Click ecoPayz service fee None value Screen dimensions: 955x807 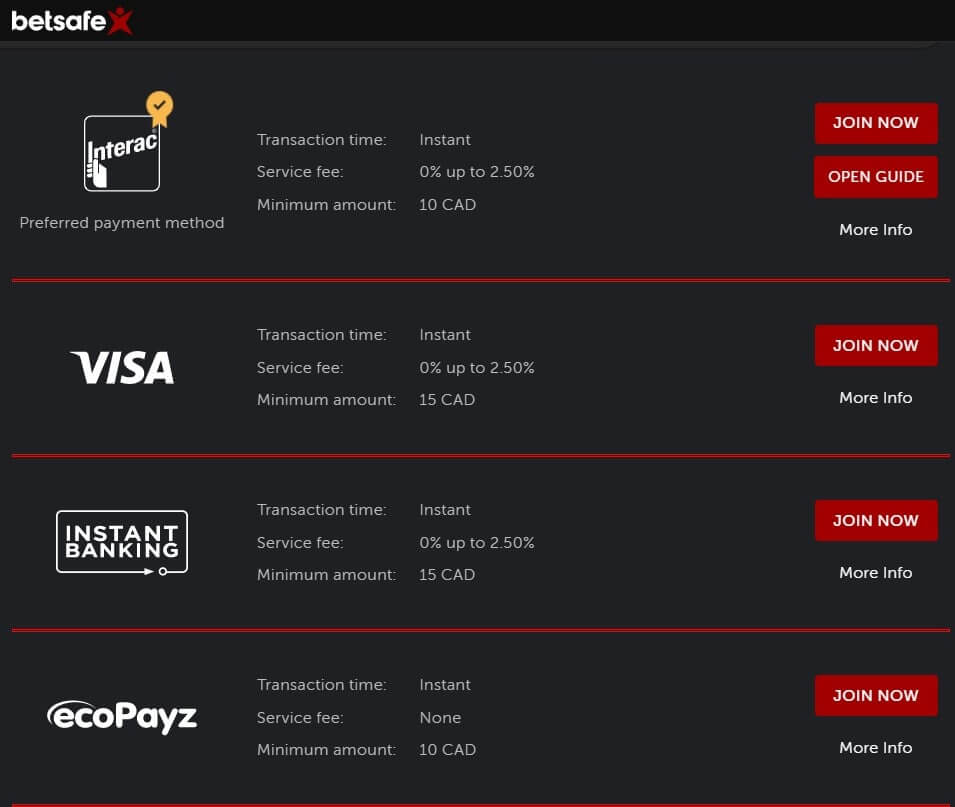440,717
